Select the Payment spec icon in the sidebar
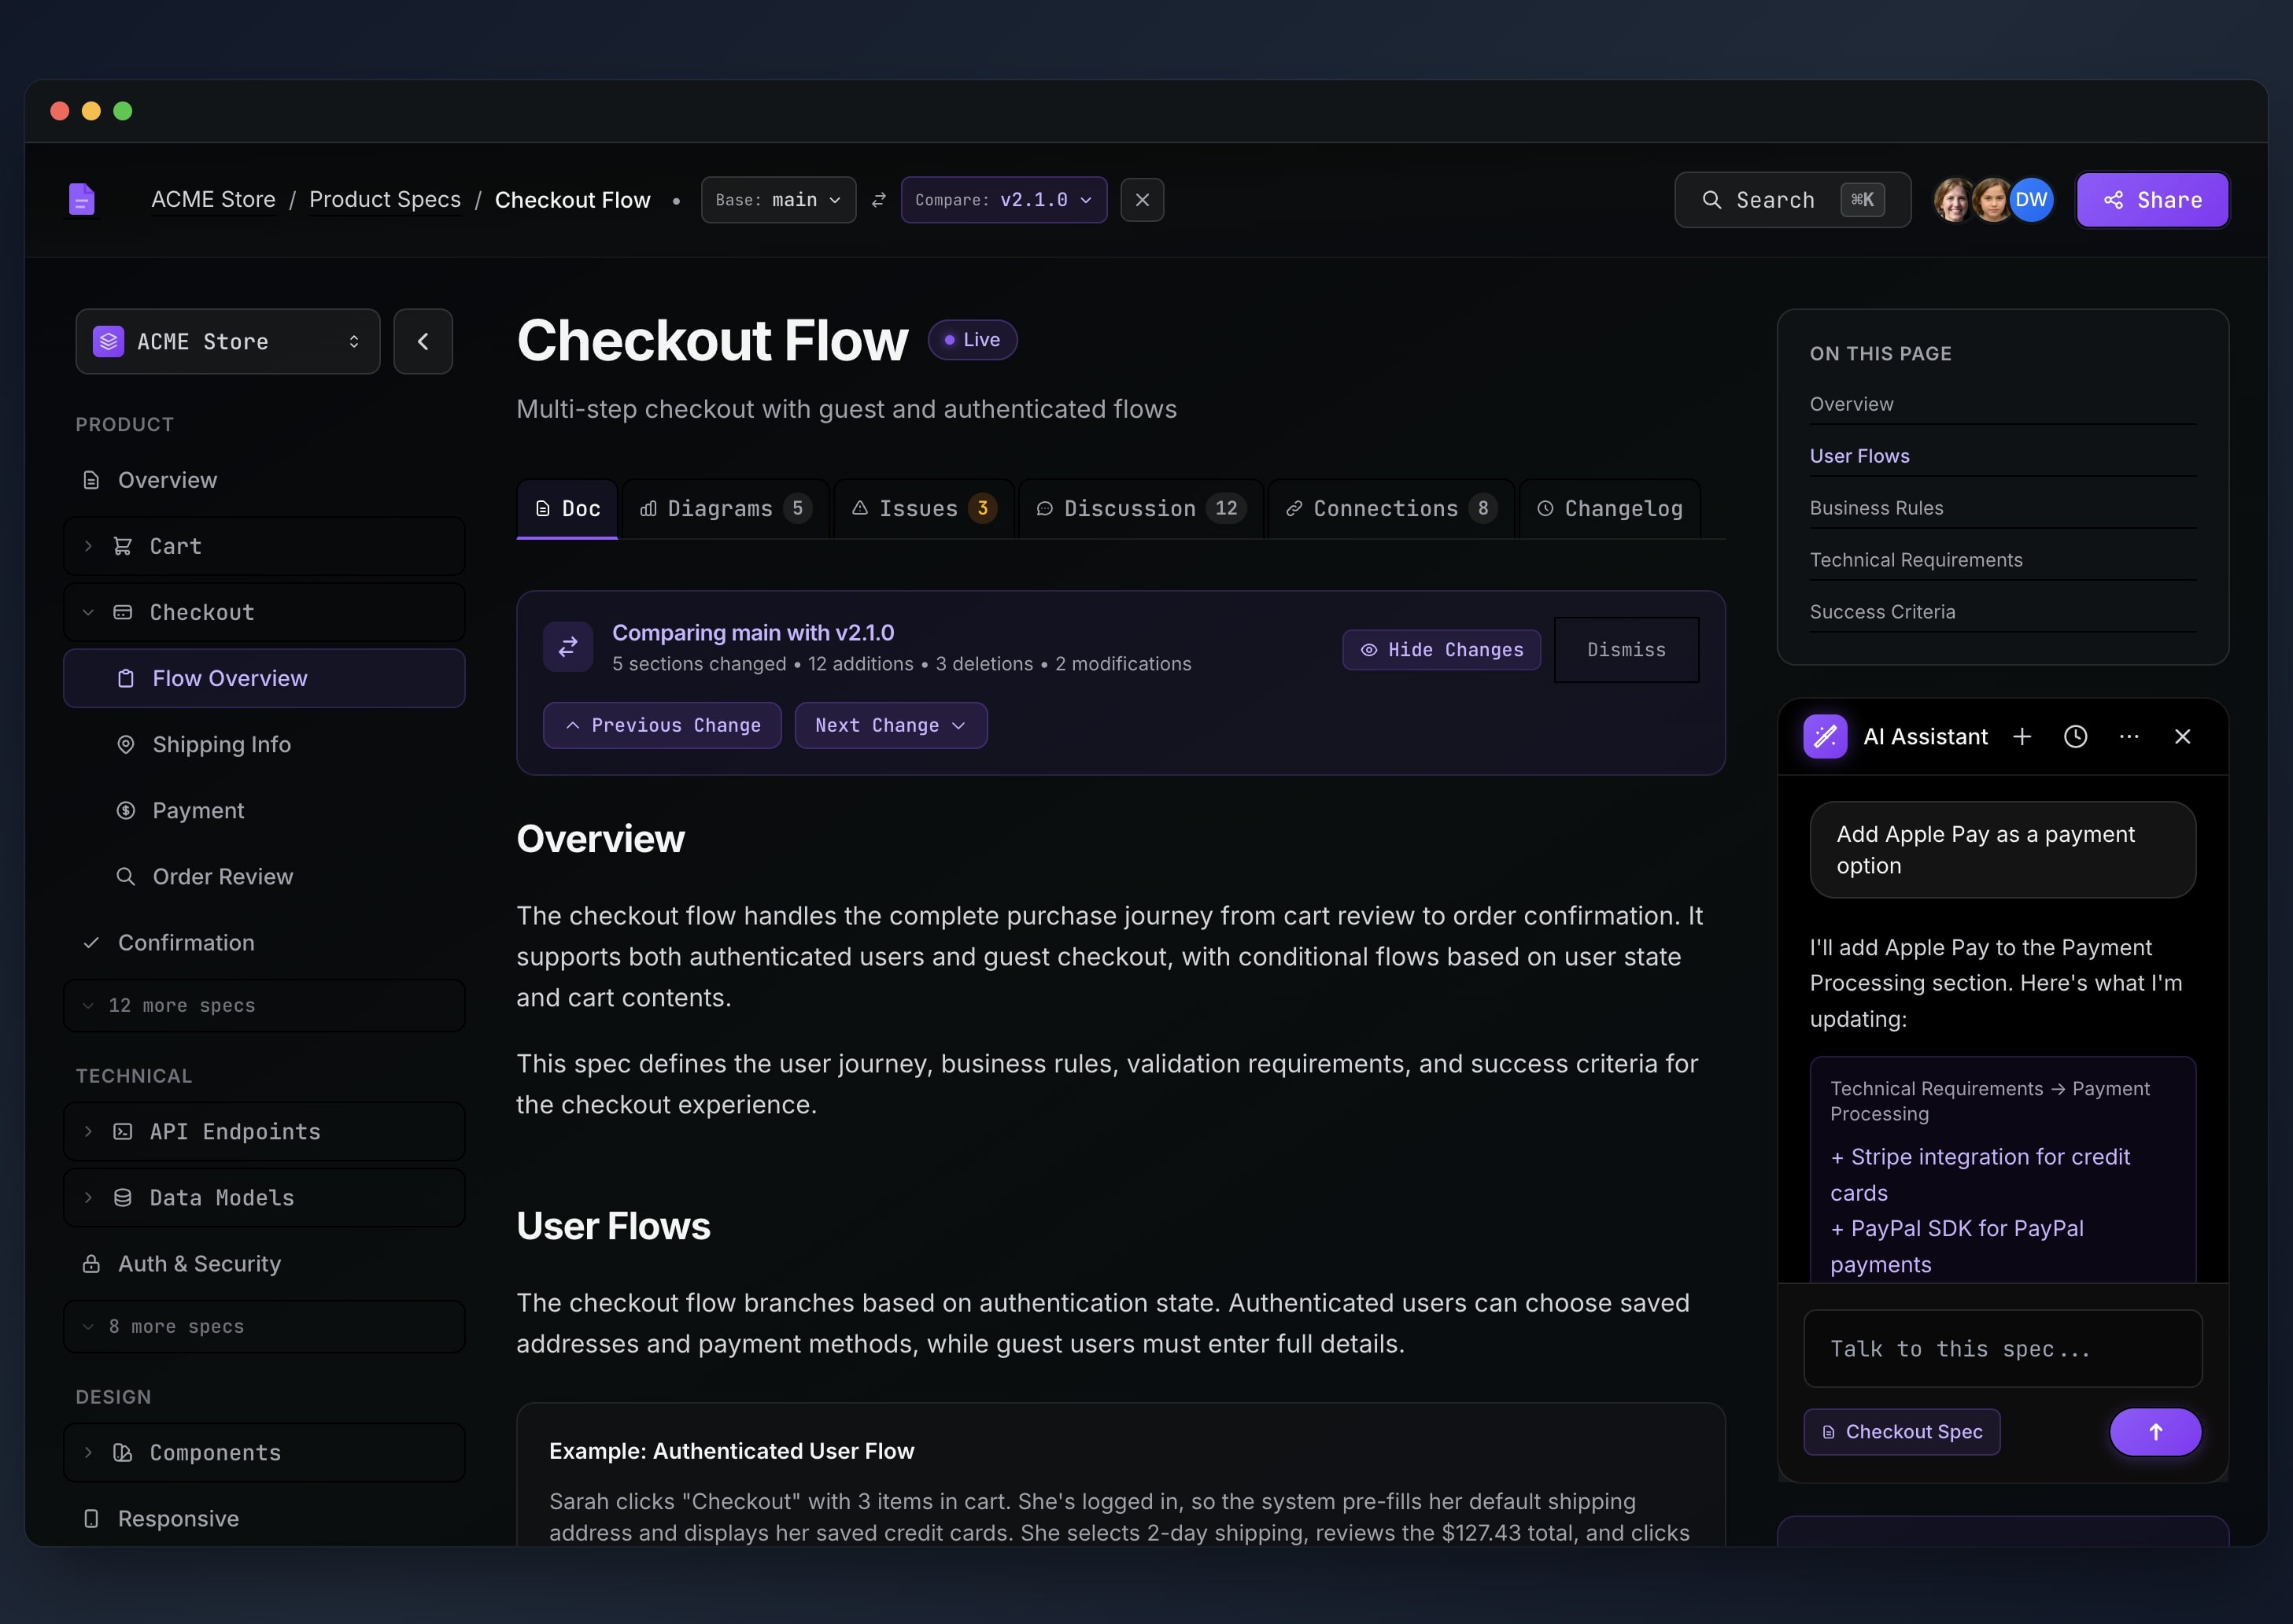This screenshot has height=1624, width=2293. tap(126, 810)
